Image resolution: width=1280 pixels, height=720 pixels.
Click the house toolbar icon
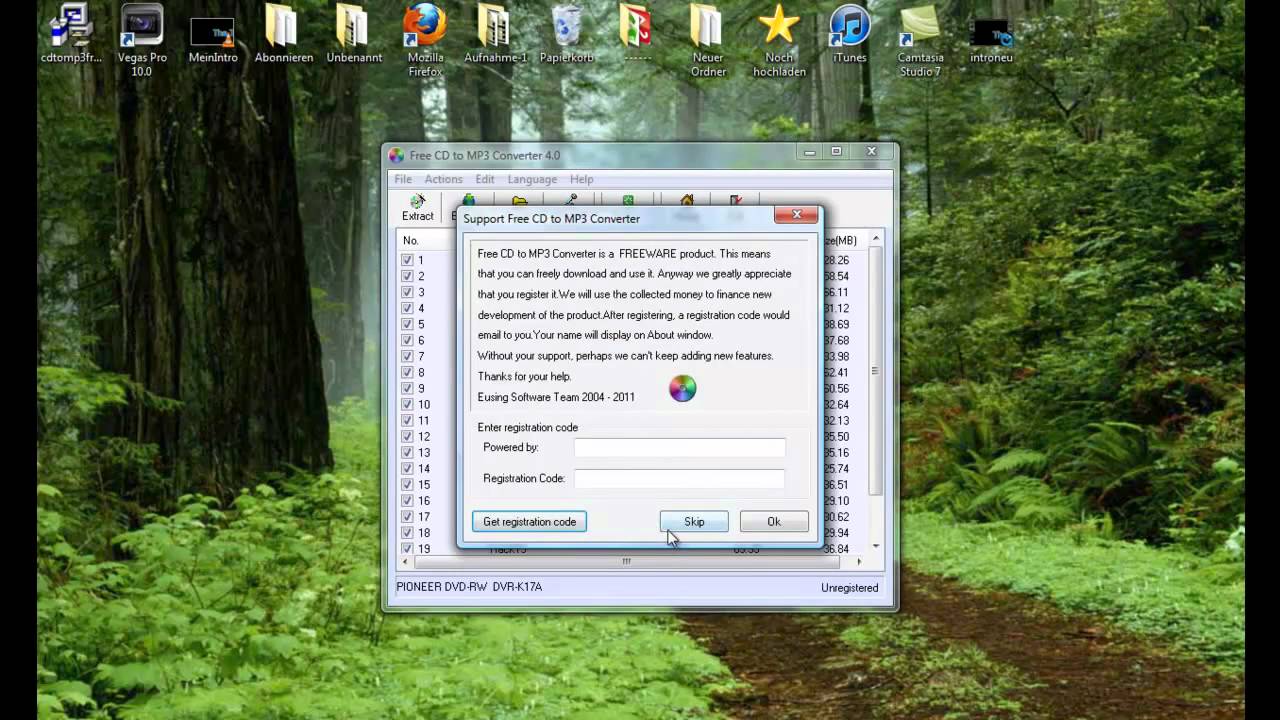pos(687,200)
